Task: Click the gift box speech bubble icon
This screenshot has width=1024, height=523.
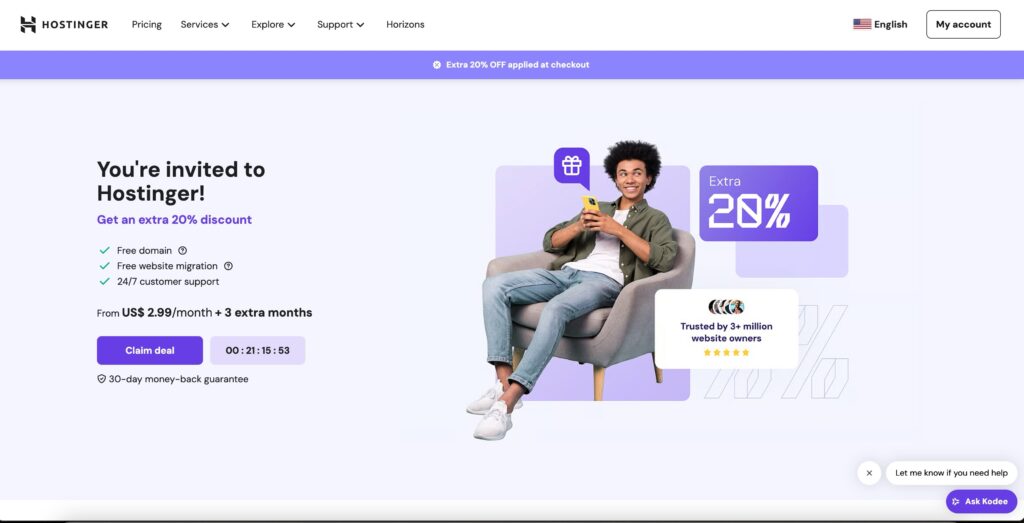Action: click(x=572, y=166)
